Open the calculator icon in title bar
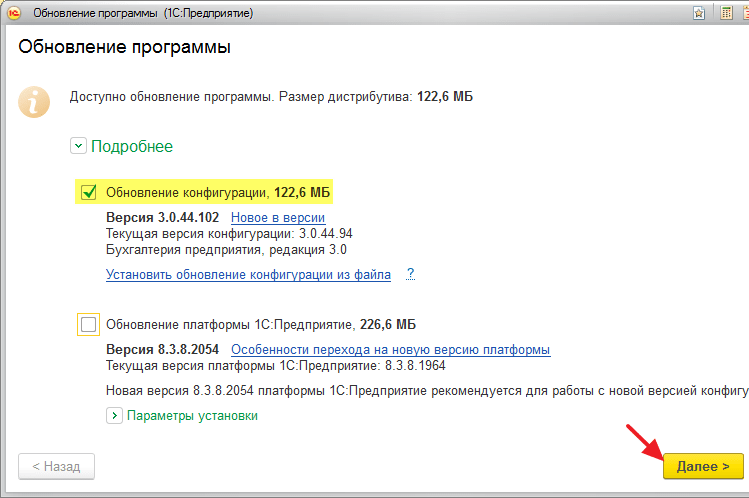This screenshot has width=749, height=498. (x=726, y=13)
